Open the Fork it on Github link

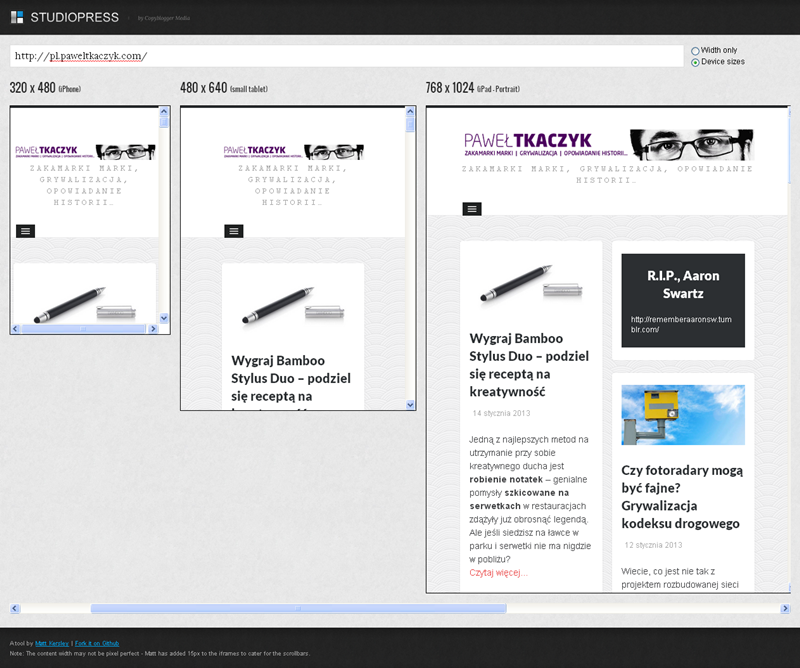point(96,644)
